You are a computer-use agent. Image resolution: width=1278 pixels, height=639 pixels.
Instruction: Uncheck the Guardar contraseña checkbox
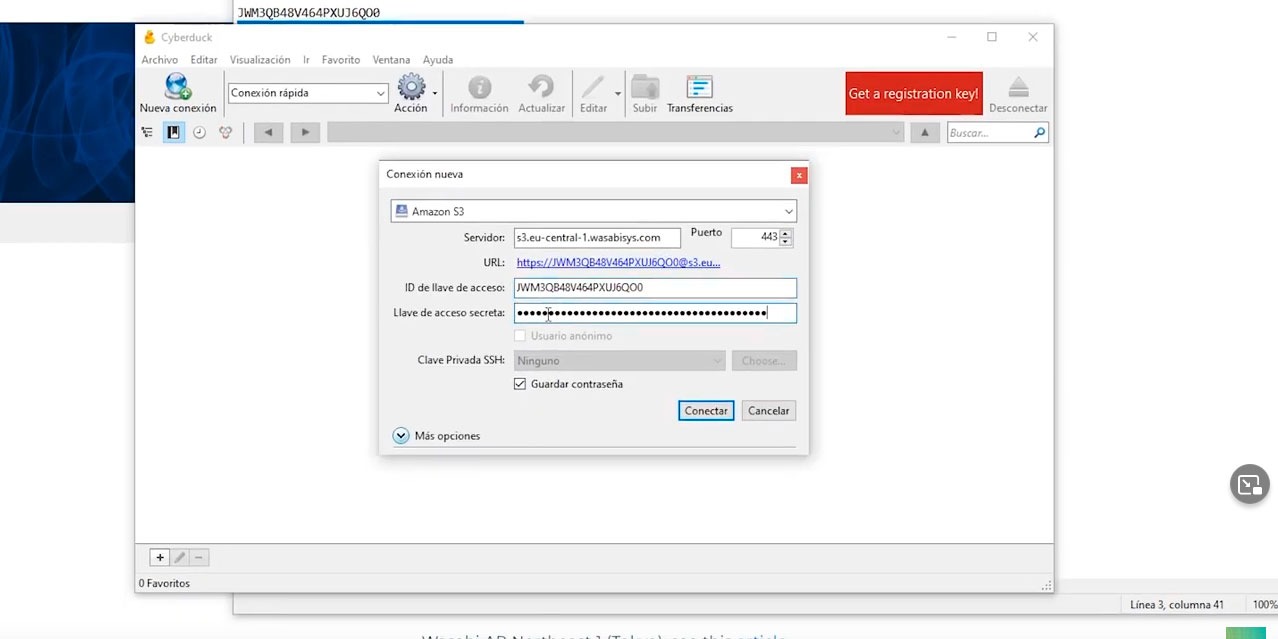click(520, 384)
